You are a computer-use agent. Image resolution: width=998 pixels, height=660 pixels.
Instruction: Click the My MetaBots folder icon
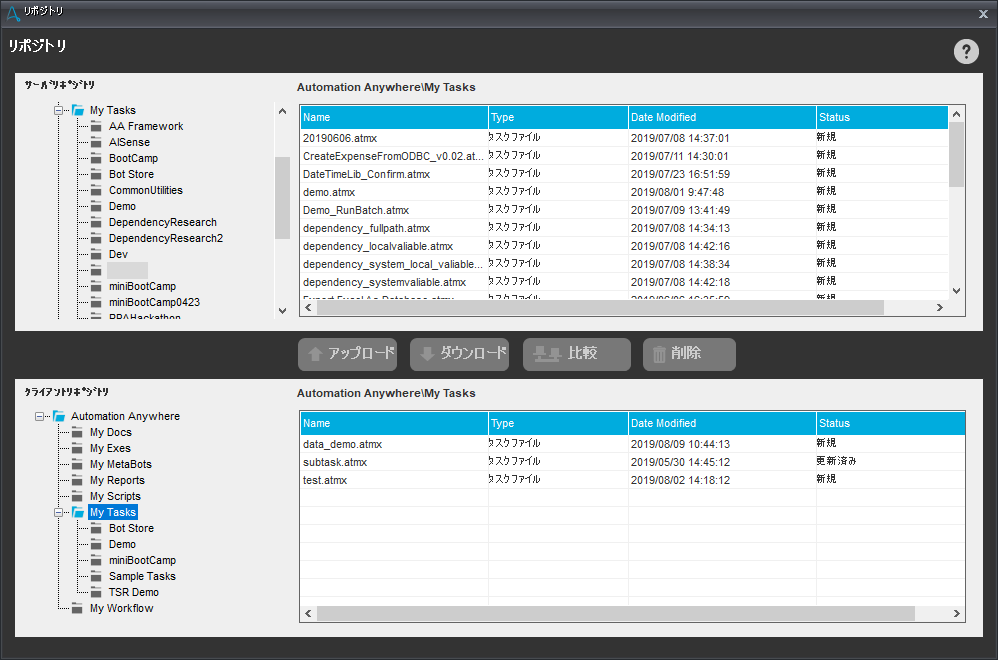(77, 465)
